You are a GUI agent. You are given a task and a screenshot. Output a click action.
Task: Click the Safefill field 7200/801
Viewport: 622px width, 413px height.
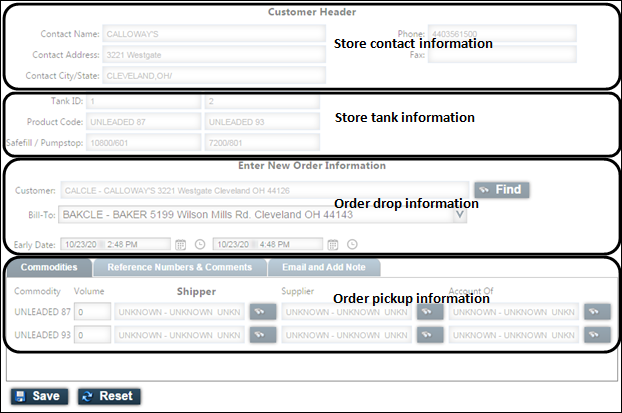(262, 143)
